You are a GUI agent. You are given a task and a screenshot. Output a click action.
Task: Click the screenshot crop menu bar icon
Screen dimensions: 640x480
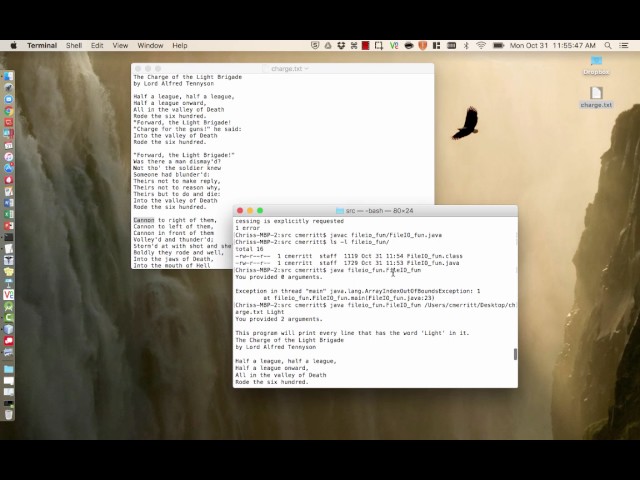click(379, 46)
